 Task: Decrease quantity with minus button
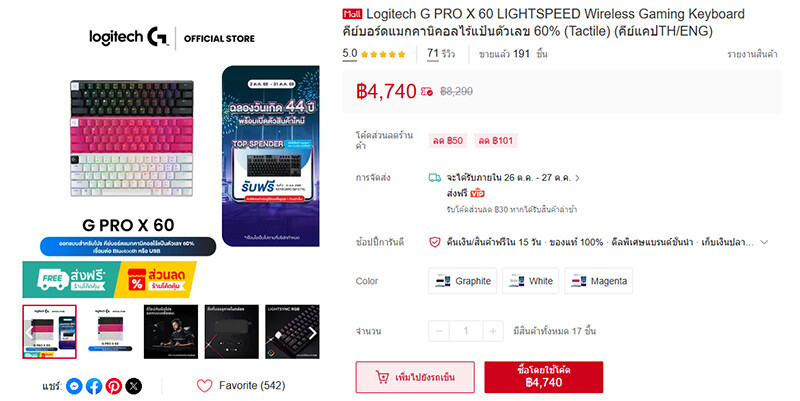tap(439, 331)
